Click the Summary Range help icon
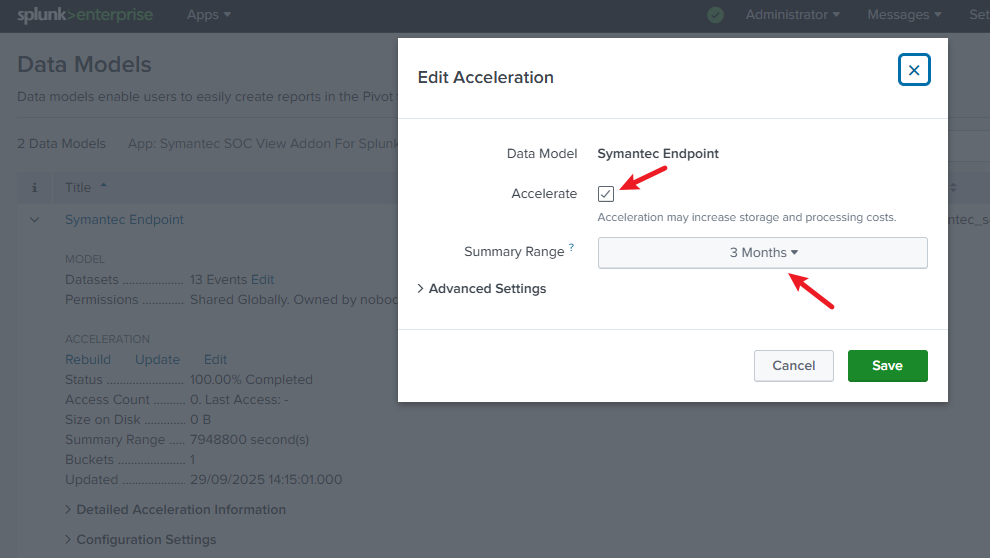 click(572, 247)
